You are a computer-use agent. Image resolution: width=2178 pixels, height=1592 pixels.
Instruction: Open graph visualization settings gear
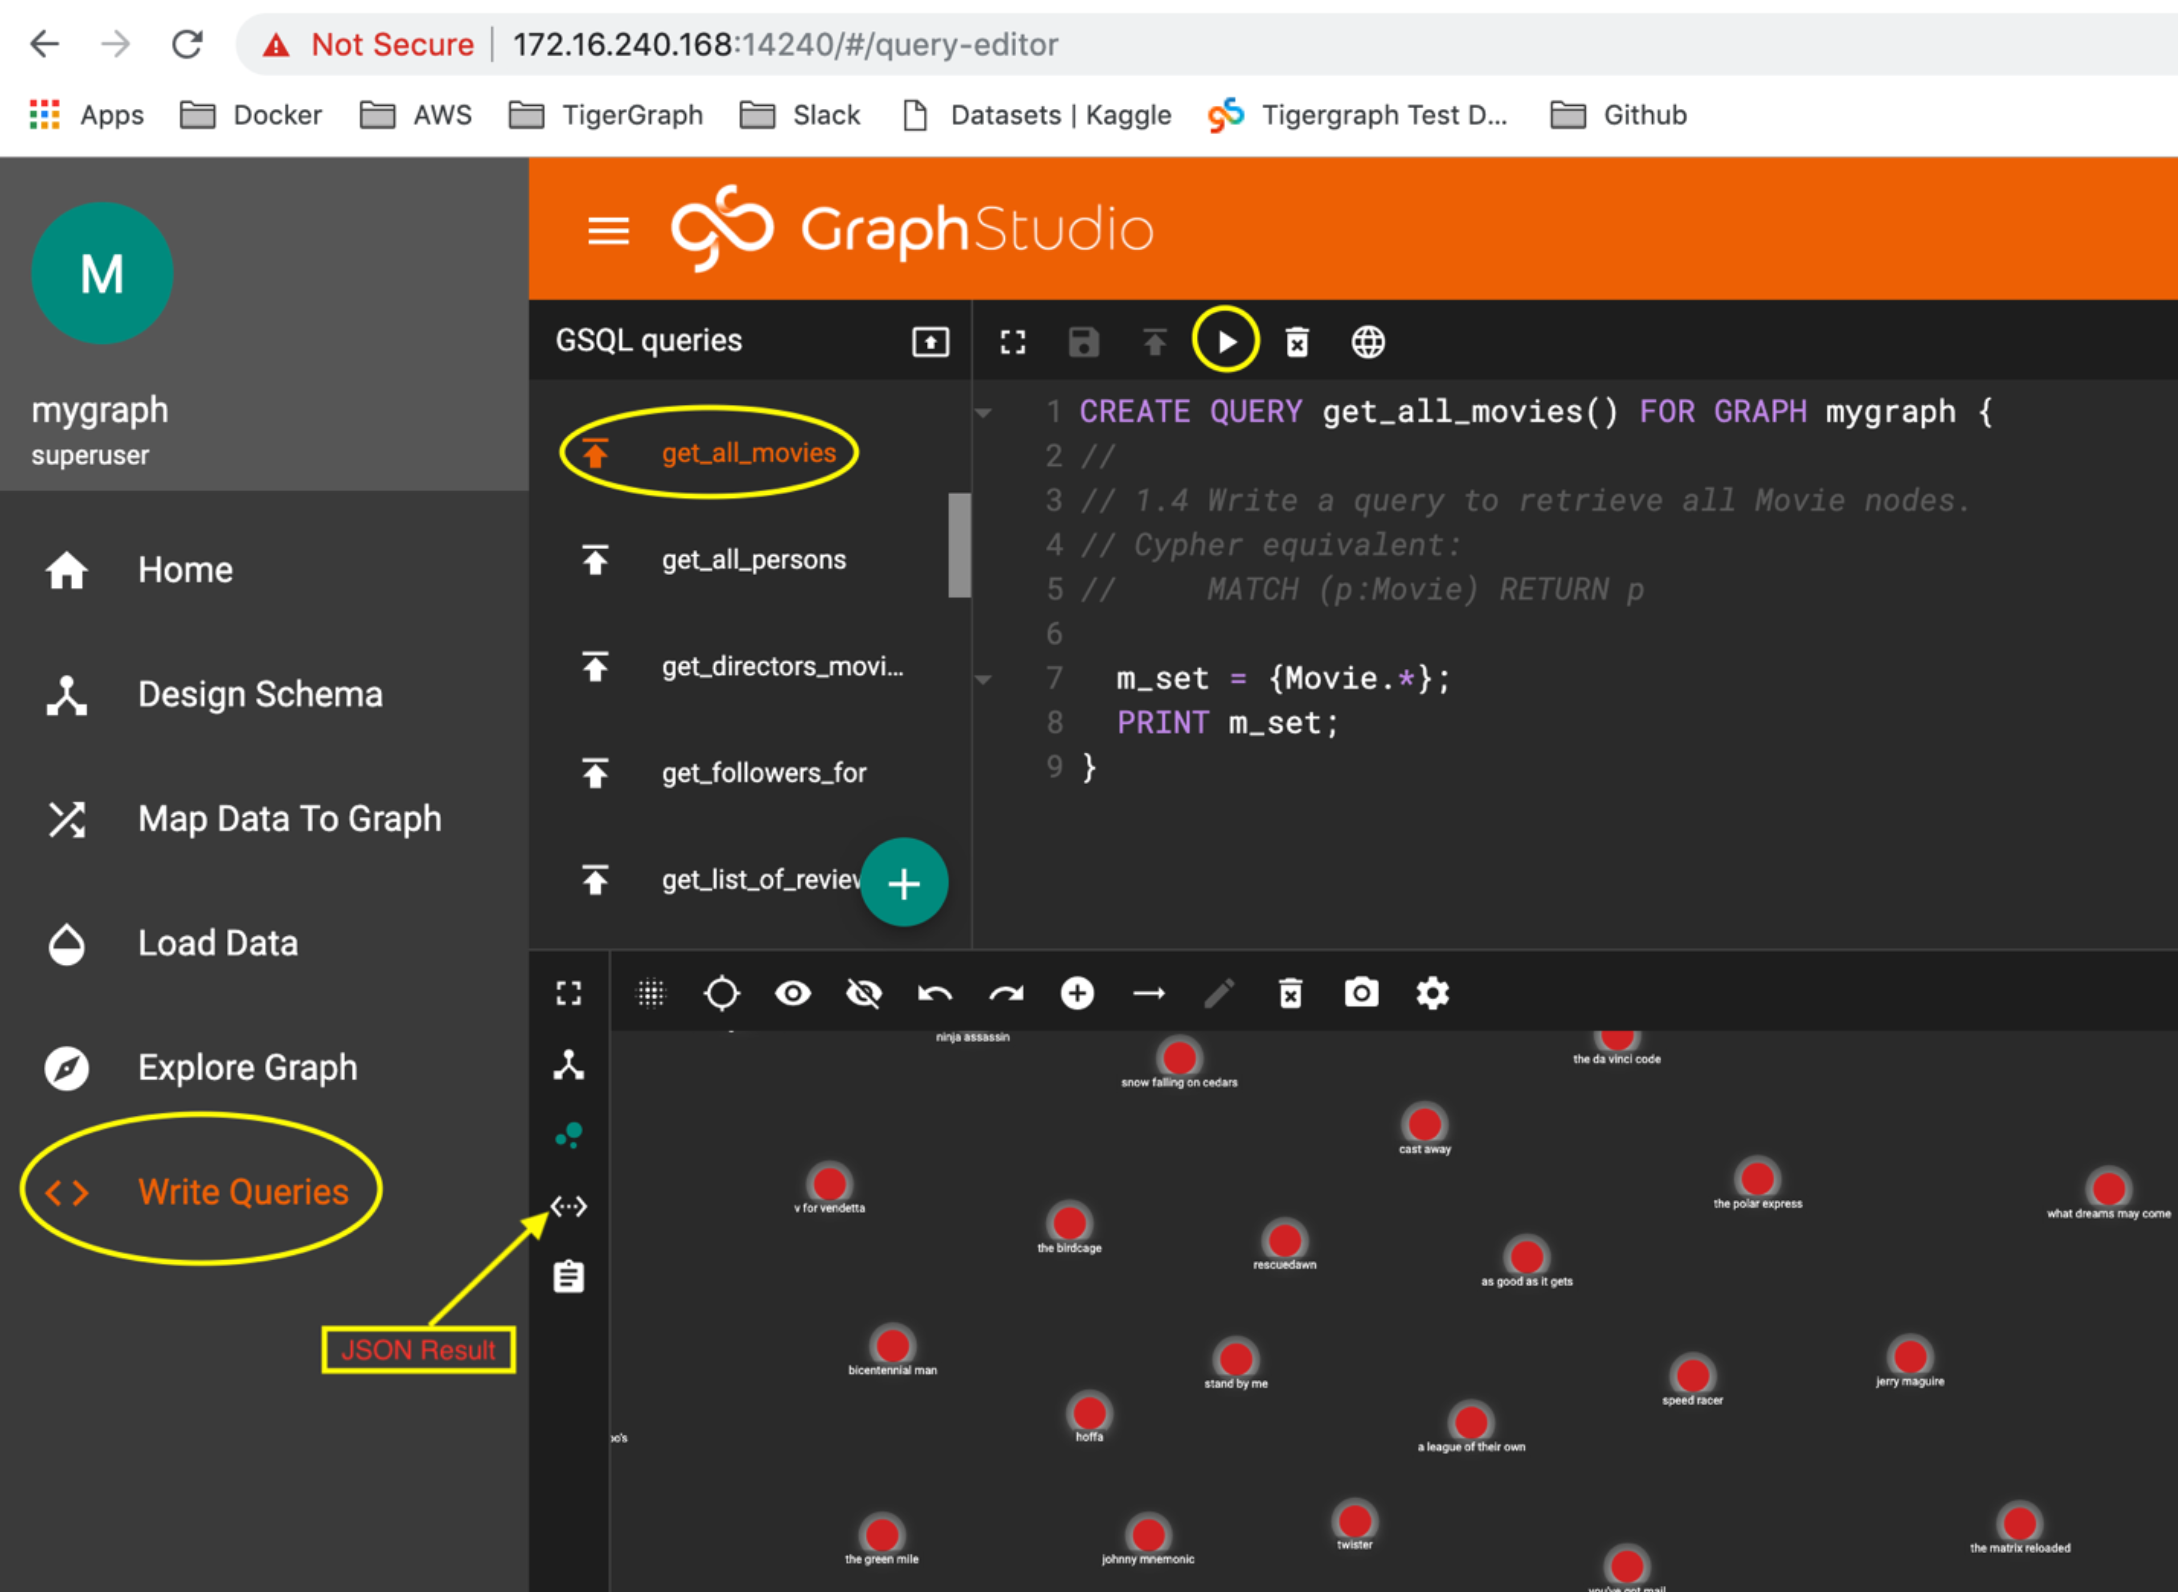tap(1432, 993)
